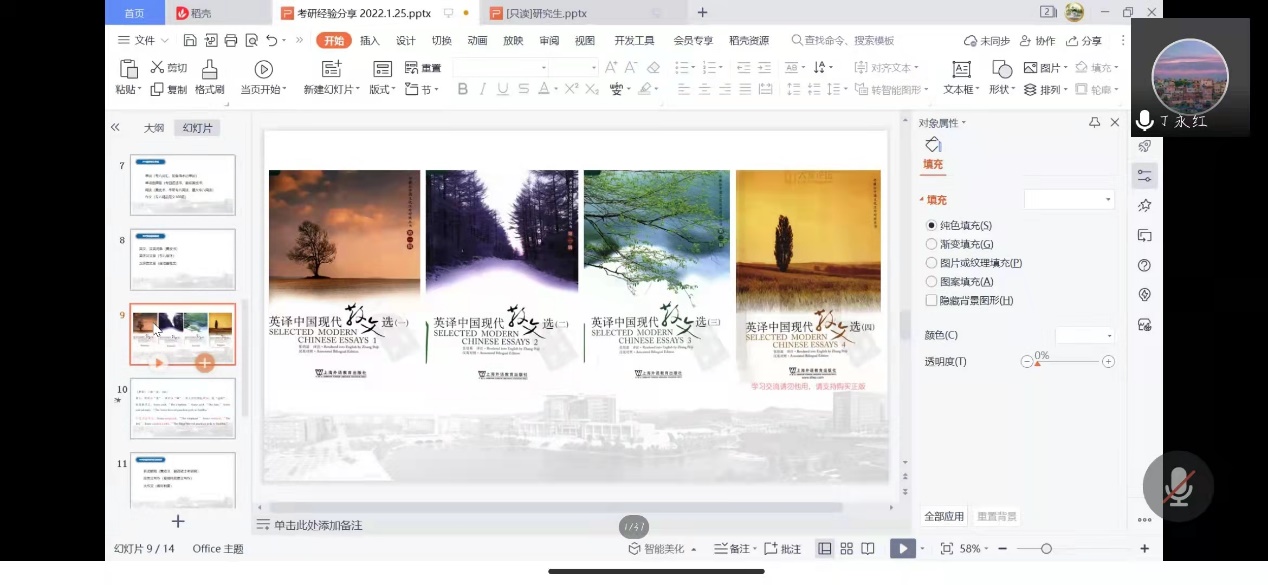The width and height of the screenshot is (1268, 585).
Task: Expand the color (颜色) dropdown picker
Action: (1085, 335)
